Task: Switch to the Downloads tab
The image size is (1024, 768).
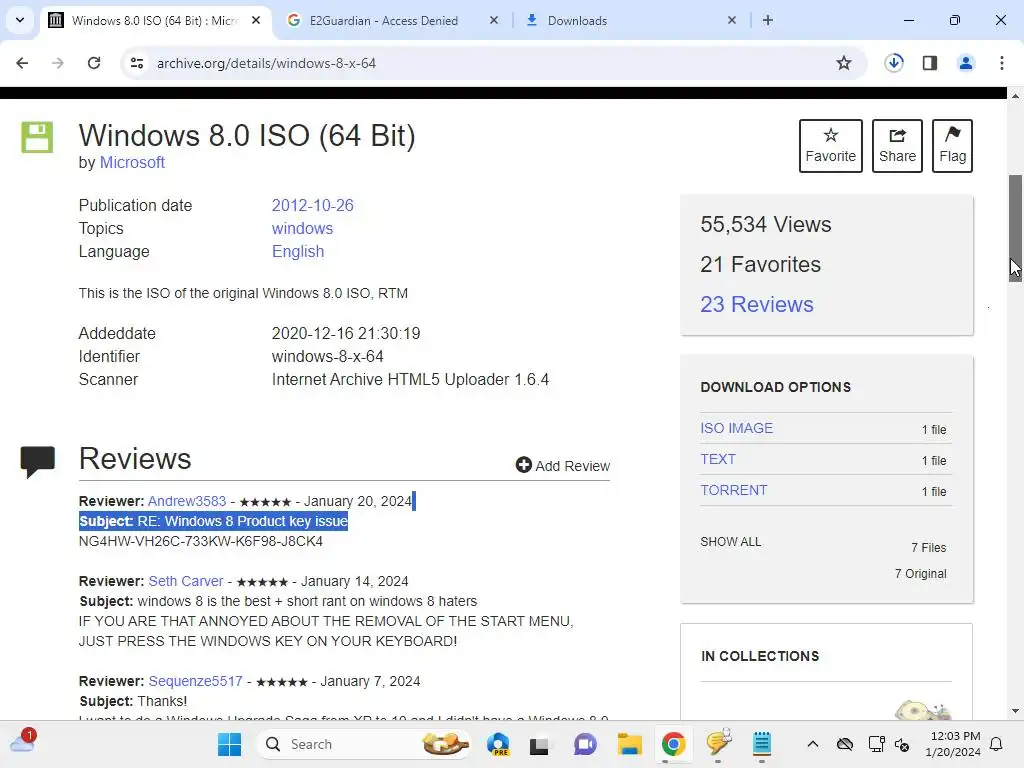Action: [577, 20]
